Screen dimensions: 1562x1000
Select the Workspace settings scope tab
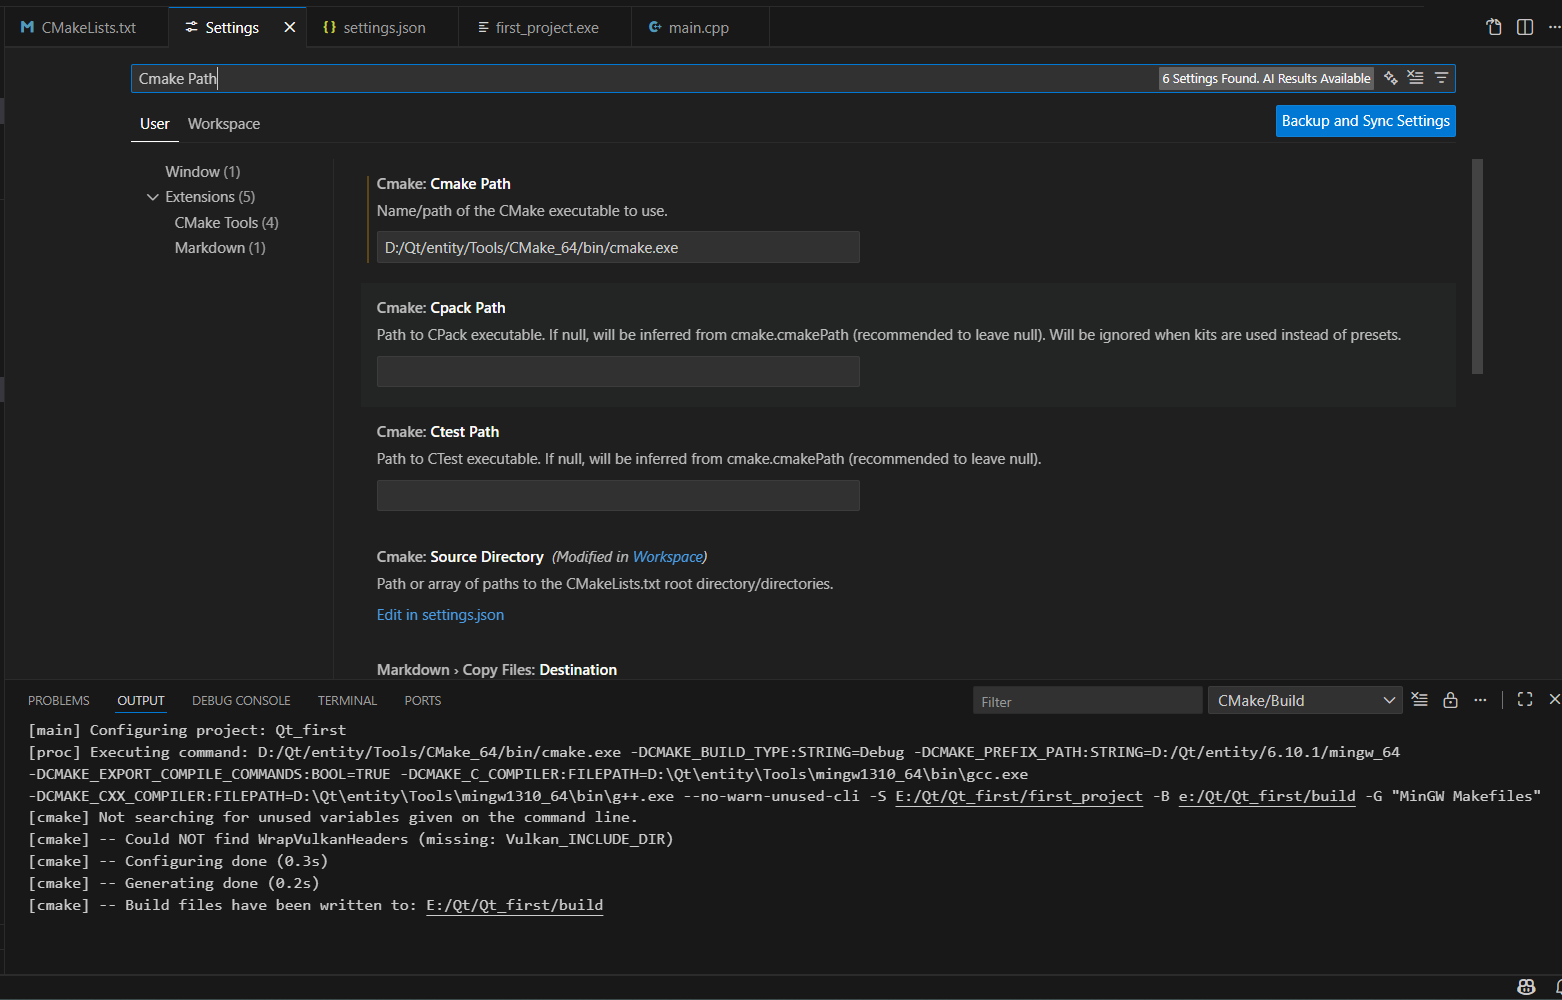coord(224,124)
